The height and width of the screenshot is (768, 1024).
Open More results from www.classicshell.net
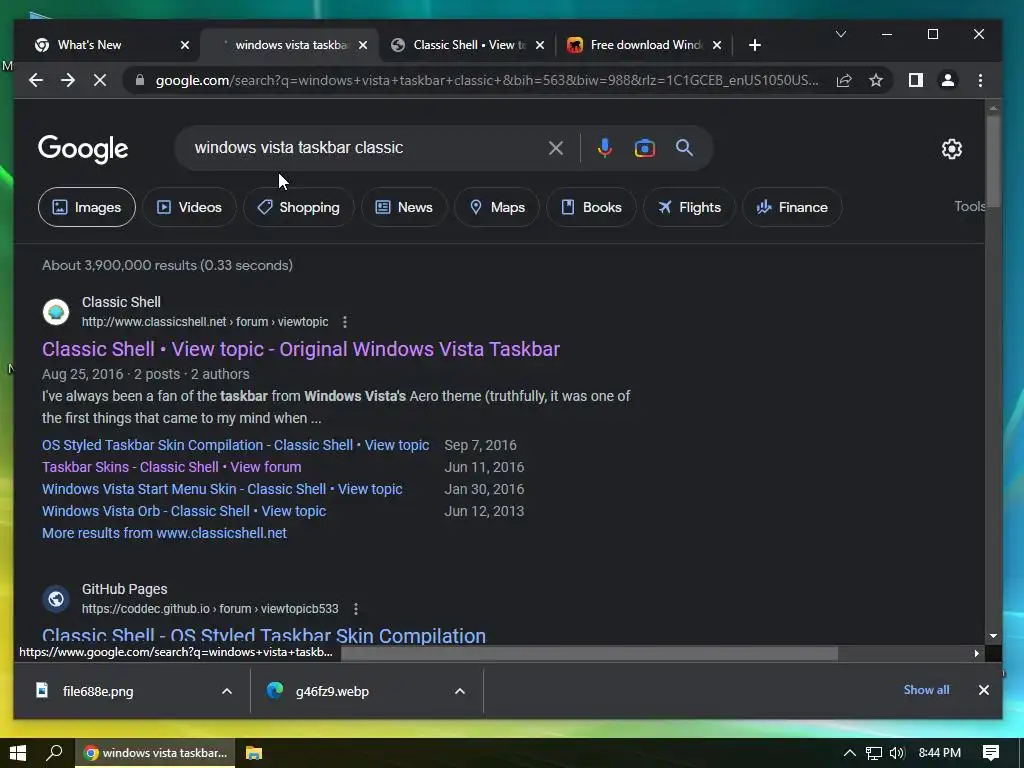[x=165, y=533]
